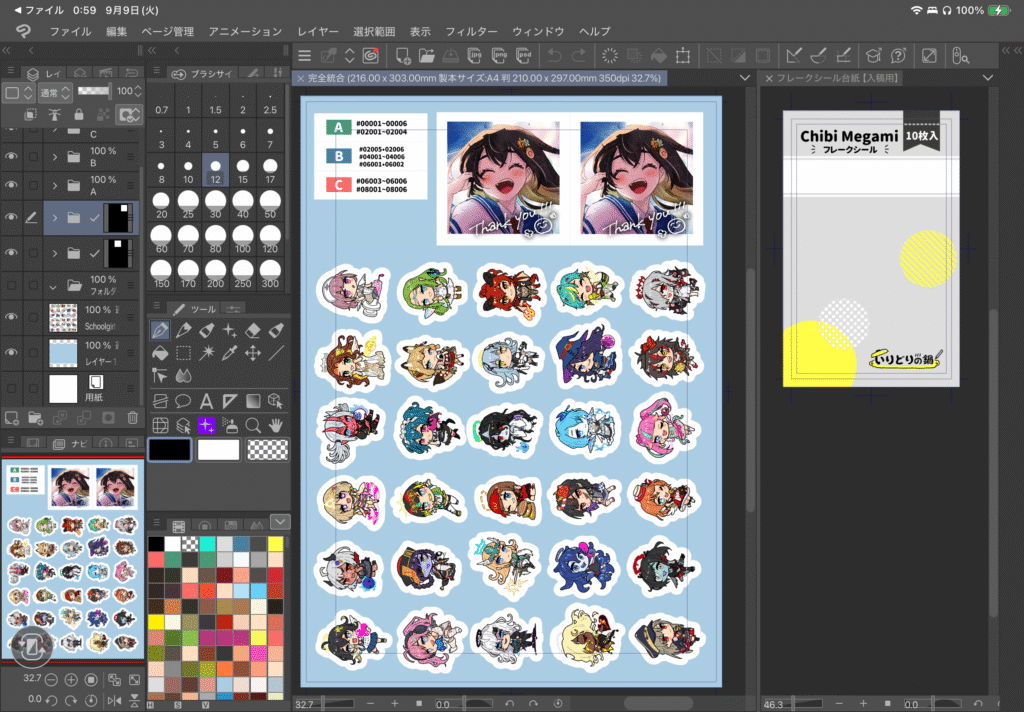Select the Auto select magic wand tool
Image resolution: width=1024 pixels, height=712 pixels.
pos(206,353)
